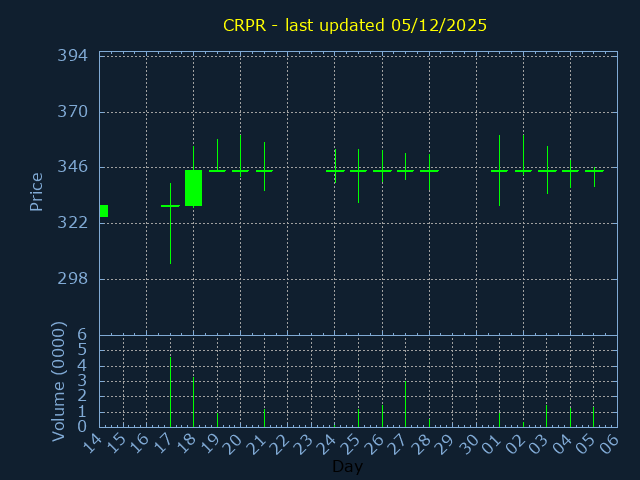Select the candlestick on day 26

coord(382,167)
